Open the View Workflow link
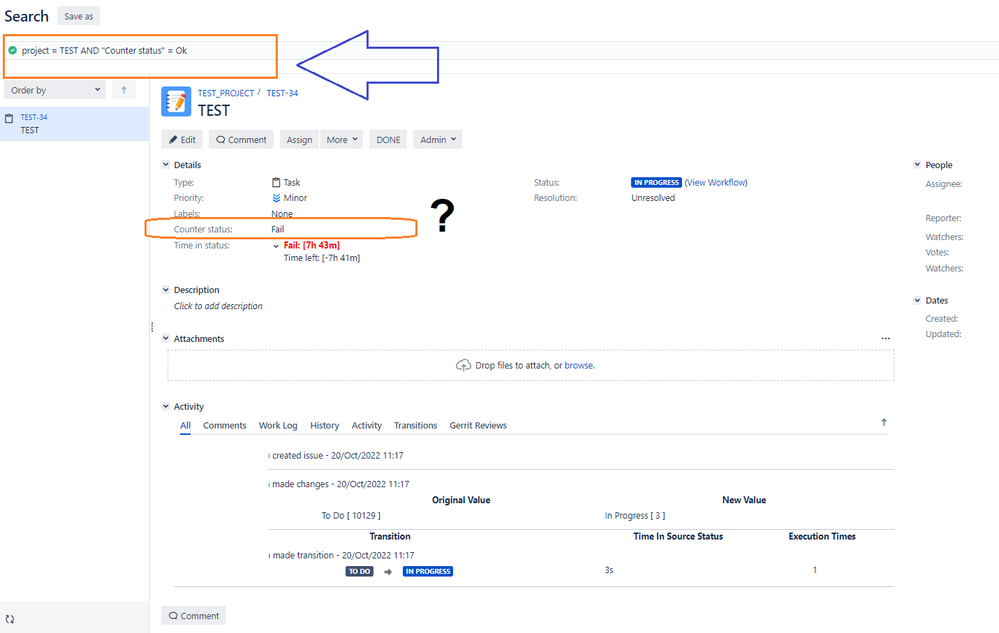 pyautogui.click(x=716, y=182)
